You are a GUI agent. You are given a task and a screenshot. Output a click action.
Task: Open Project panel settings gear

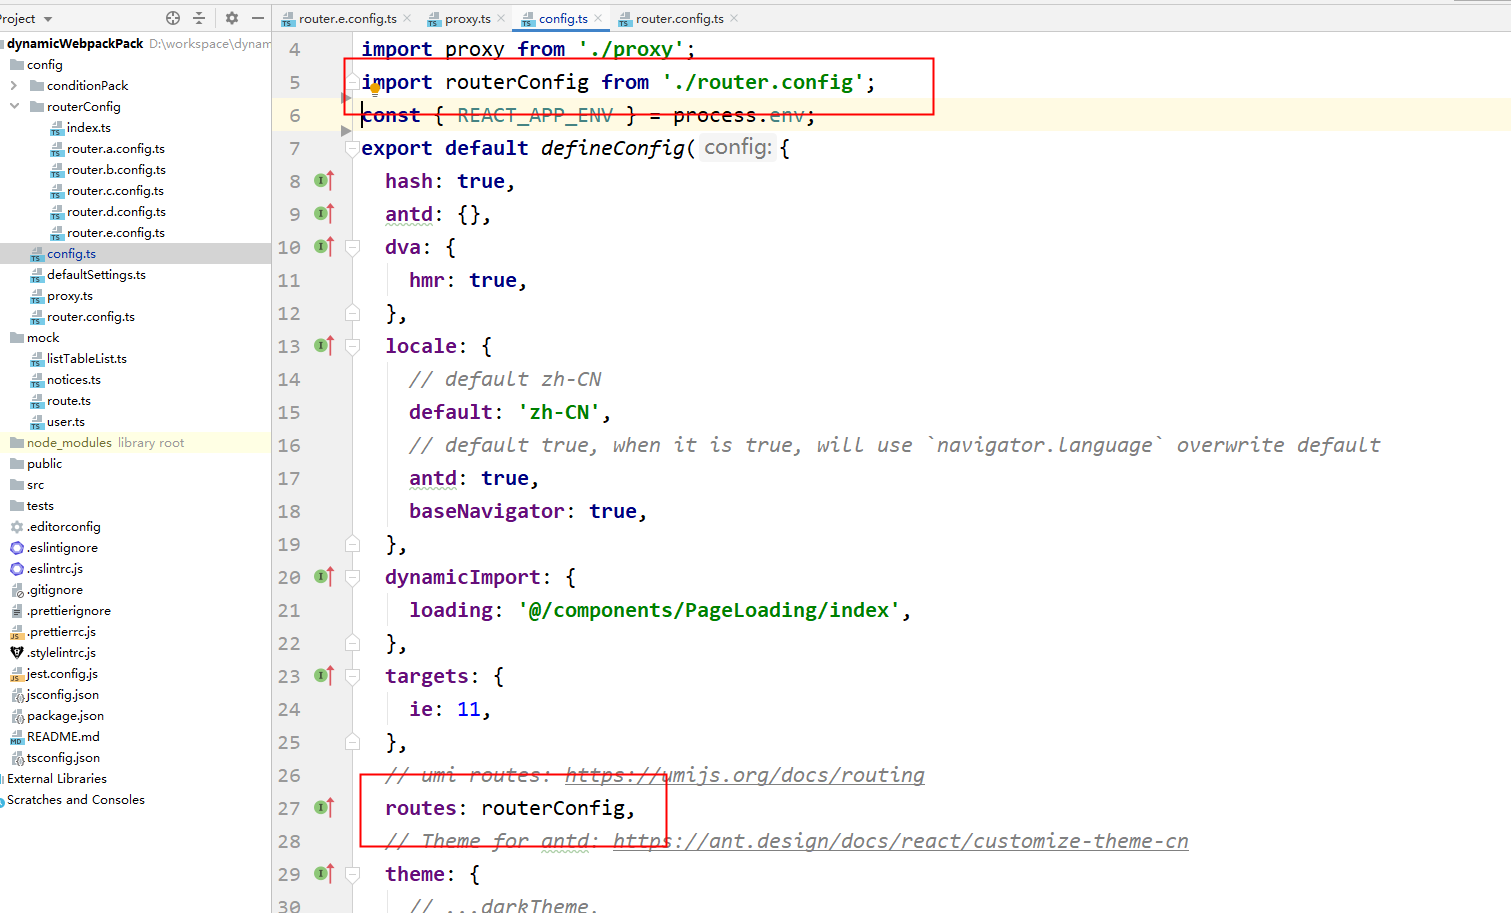(x=232, y=18)
